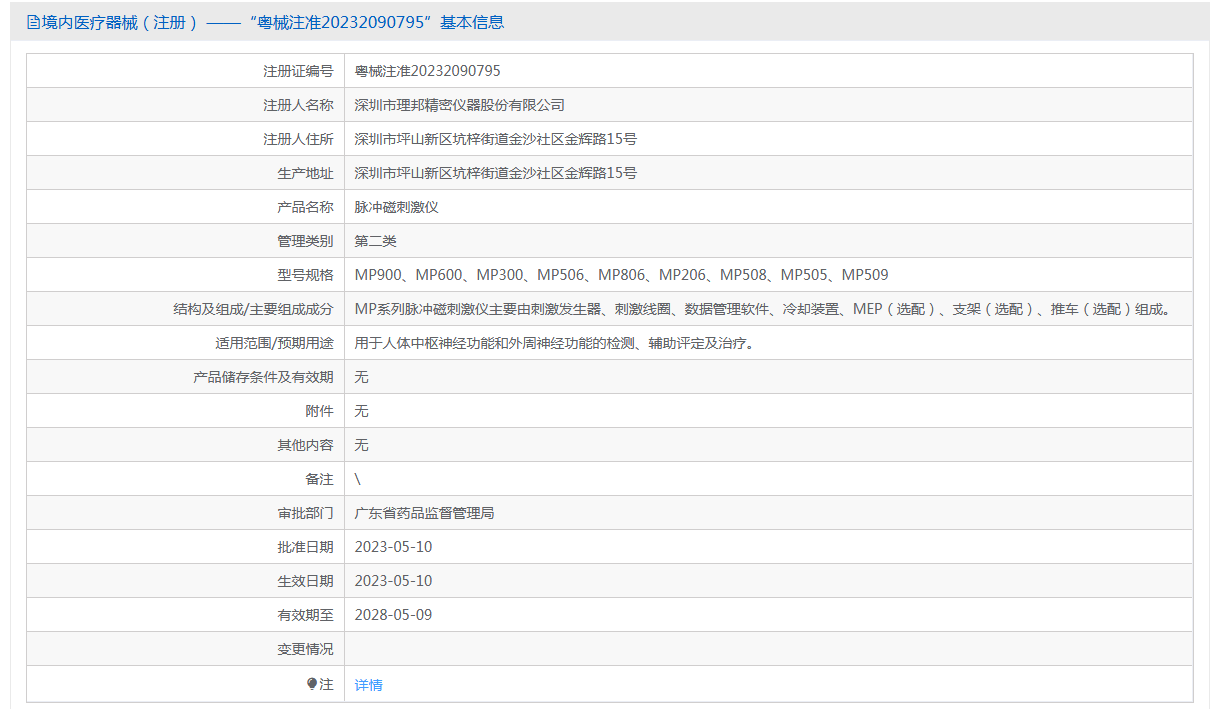
Task: Select the address value in 生产地址 row
Action: coord(496,173)
